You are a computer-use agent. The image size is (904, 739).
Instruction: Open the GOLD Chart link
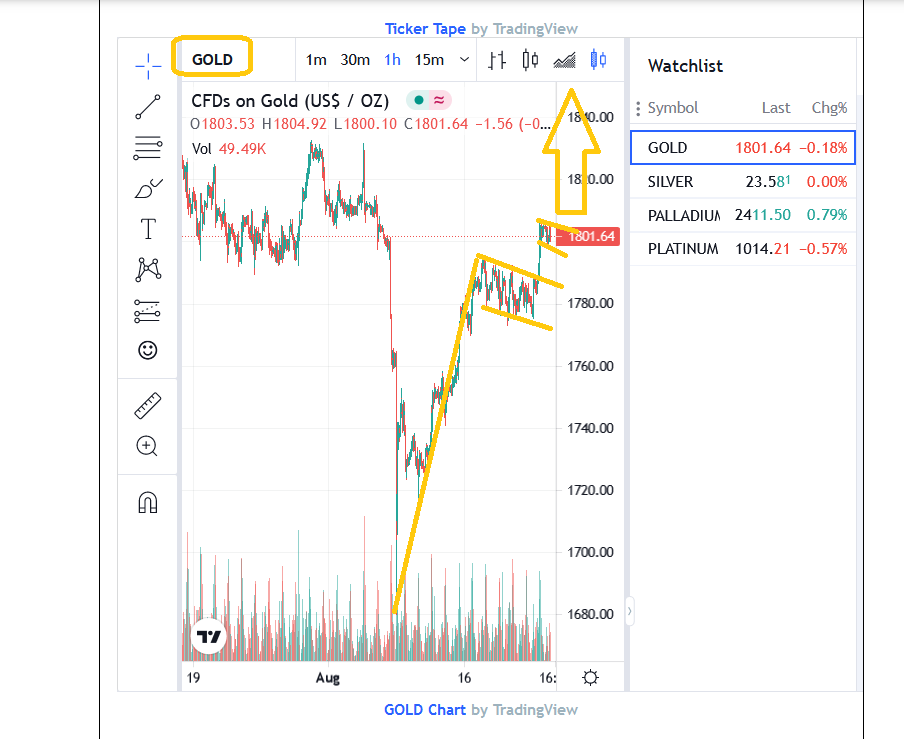(425, 710)
